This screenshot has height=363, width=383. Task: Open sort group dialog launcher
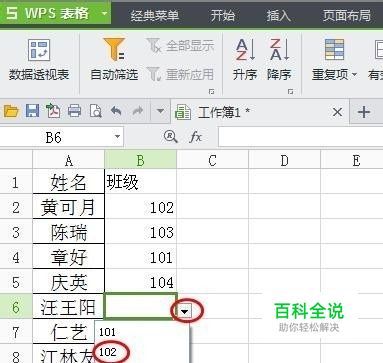(x=291, y=91)
